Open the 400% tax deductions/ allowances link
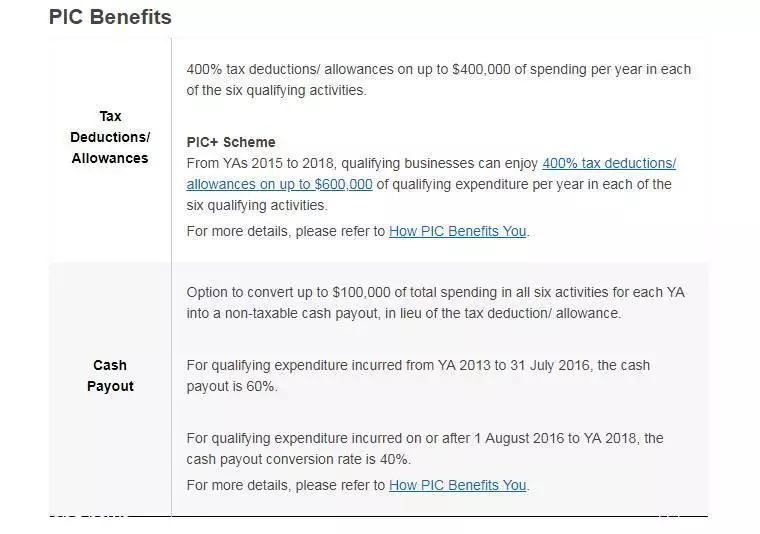Viewport: 760px width, 534px height. (609, 163)
